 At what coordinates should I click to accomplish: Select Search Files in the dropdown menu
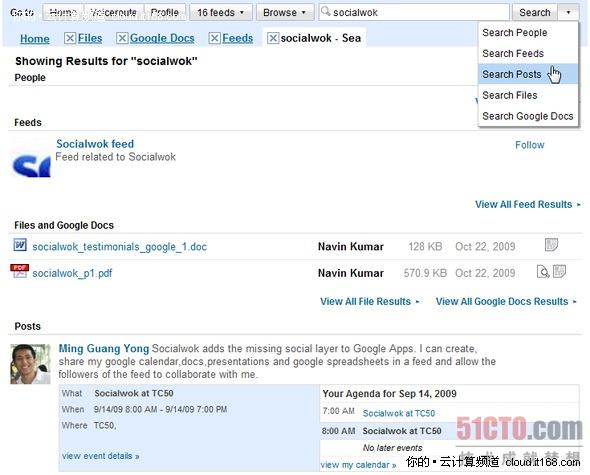528,95
